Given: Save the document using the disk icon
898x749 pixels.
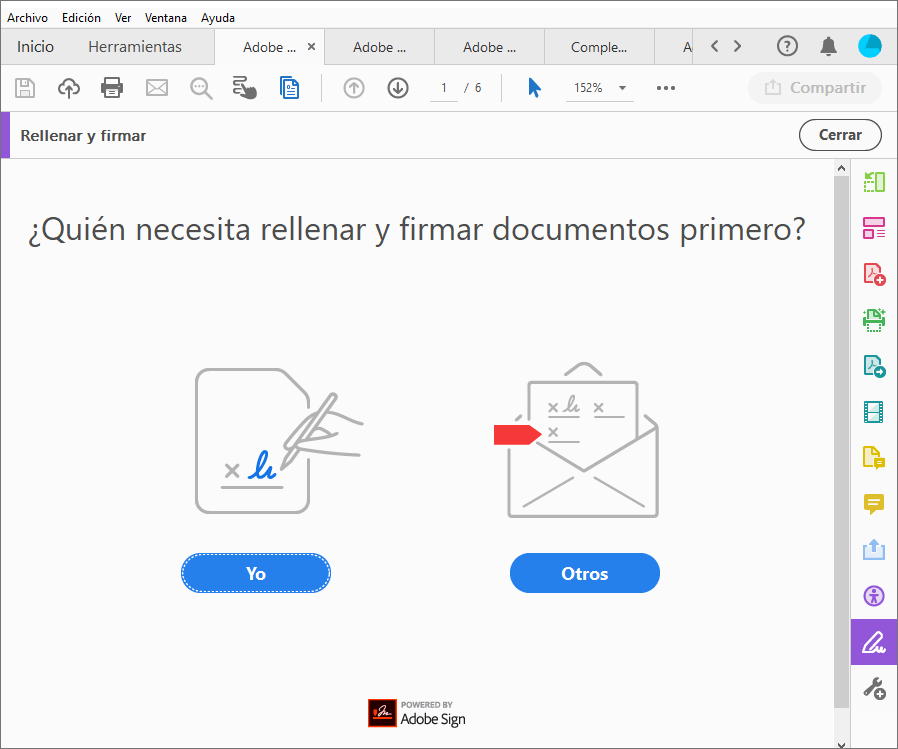Looking at the screenshot, I should tap(25, 88).
